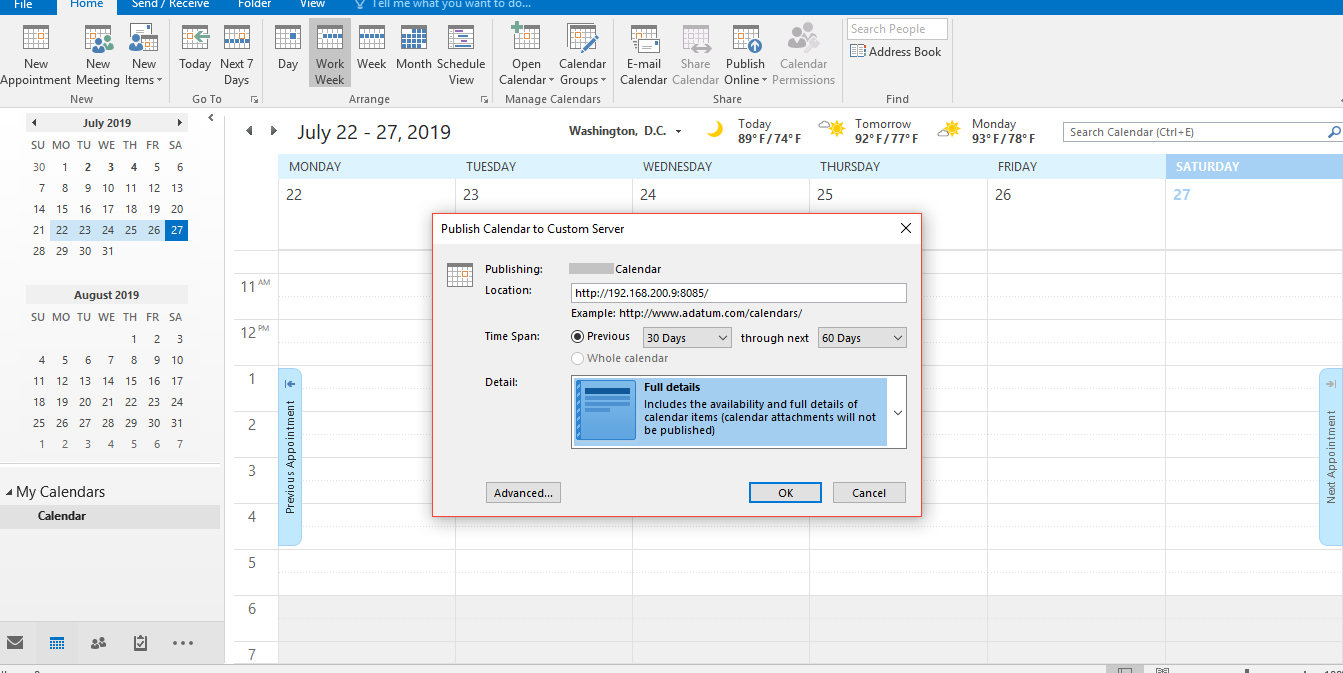Click the Next Appointment side tab
Screen dimensions: 1343x673
(x=1331, y=457)
